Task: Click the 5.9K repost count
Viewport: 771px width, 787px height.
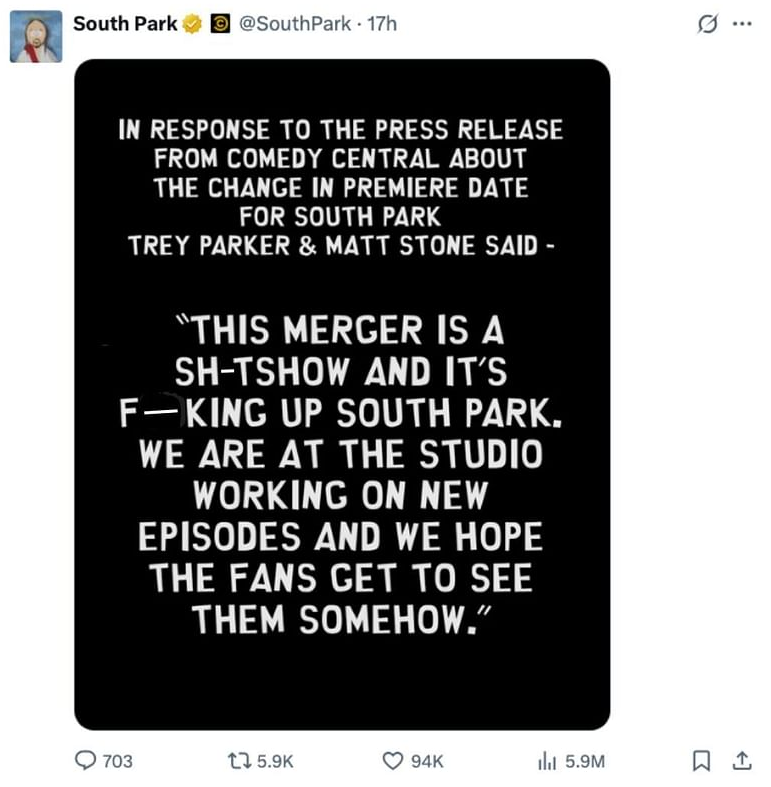Action: point(275,761)
